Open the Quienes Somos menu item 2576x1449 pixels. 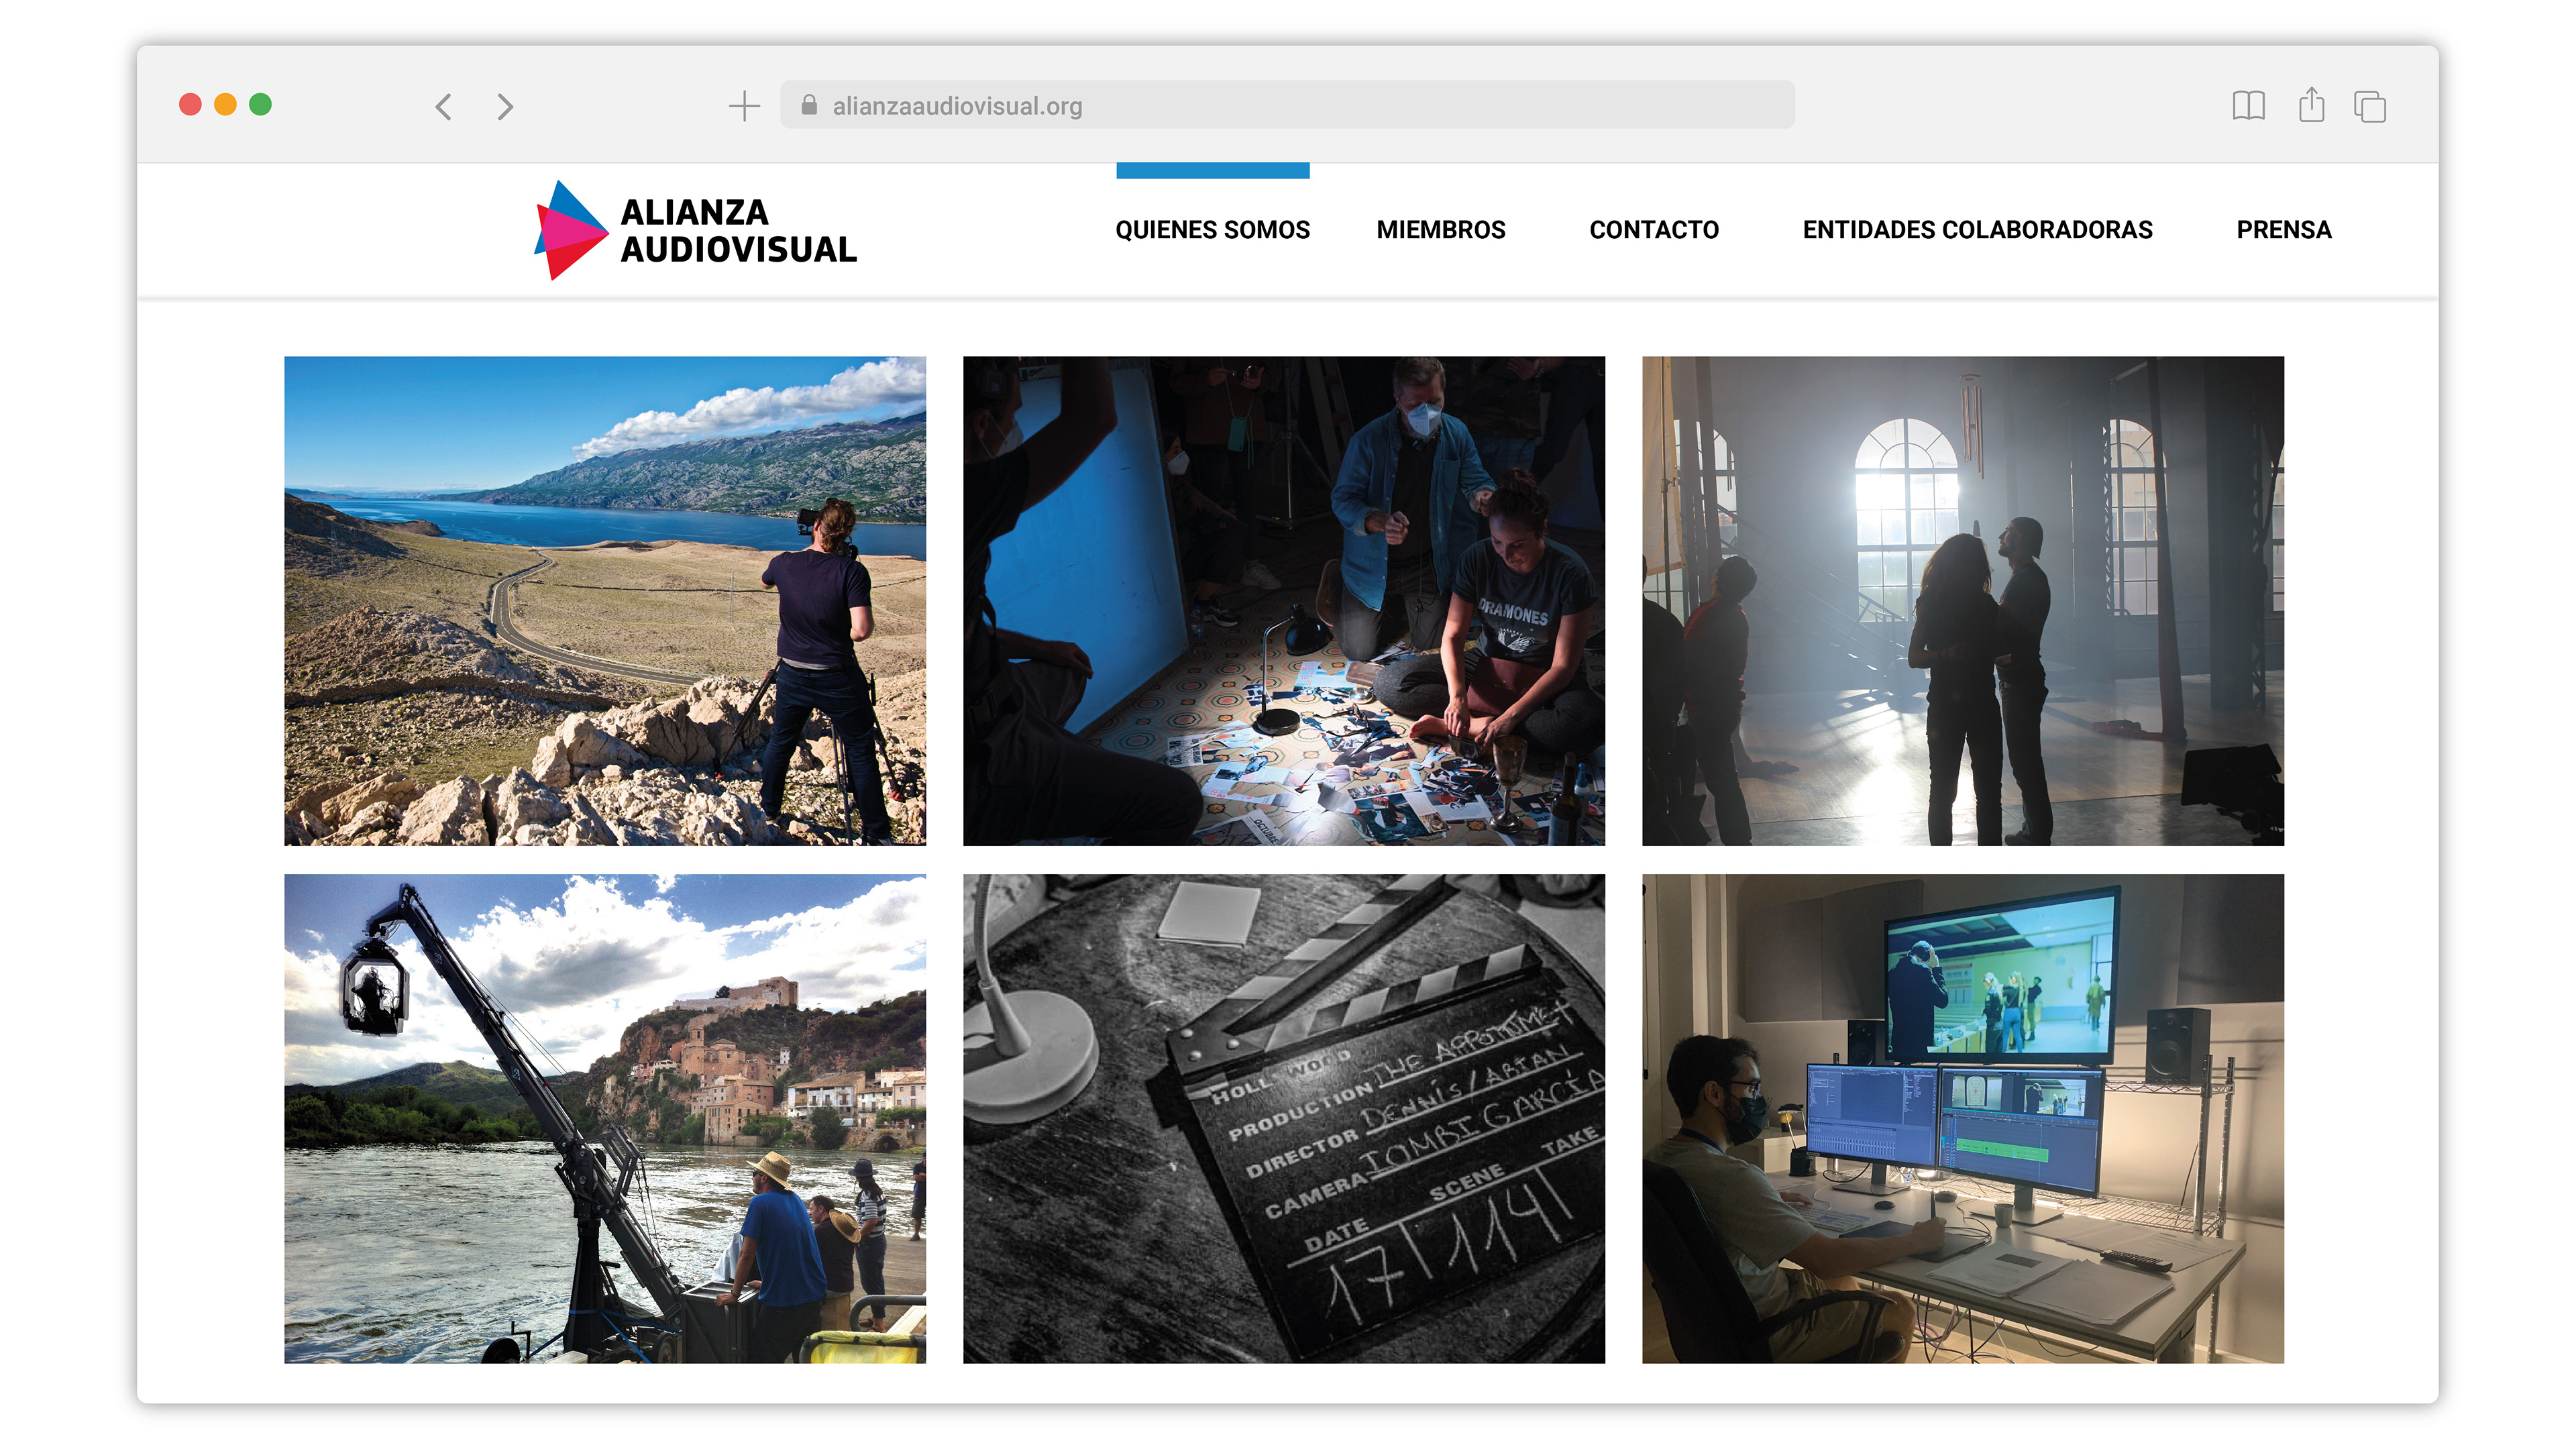point(1212,230)
